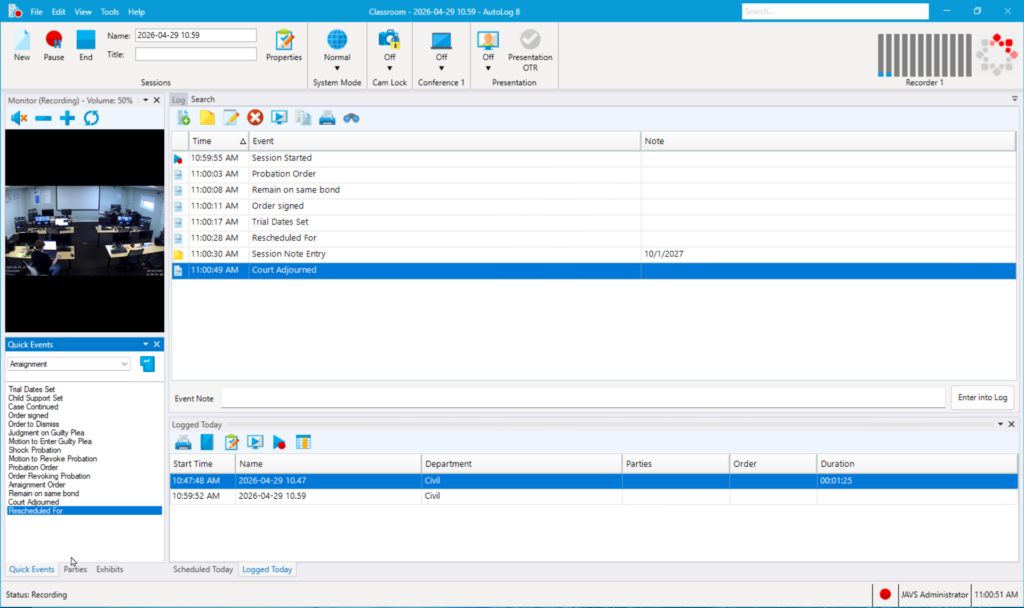Select the Court Adjourned quick event
Image resolution: width=1024 pixels, height=608 pixels.
[33, 502]
